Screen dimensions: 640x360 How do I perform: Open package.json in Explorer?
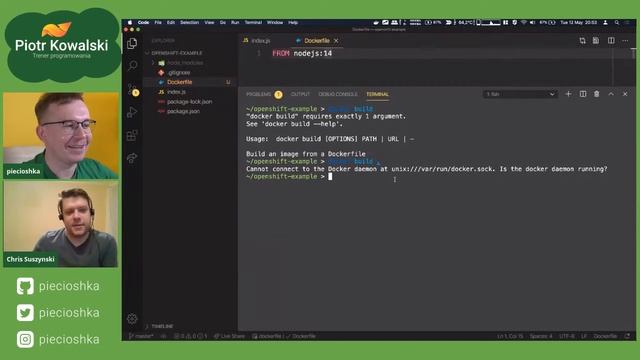183,111
